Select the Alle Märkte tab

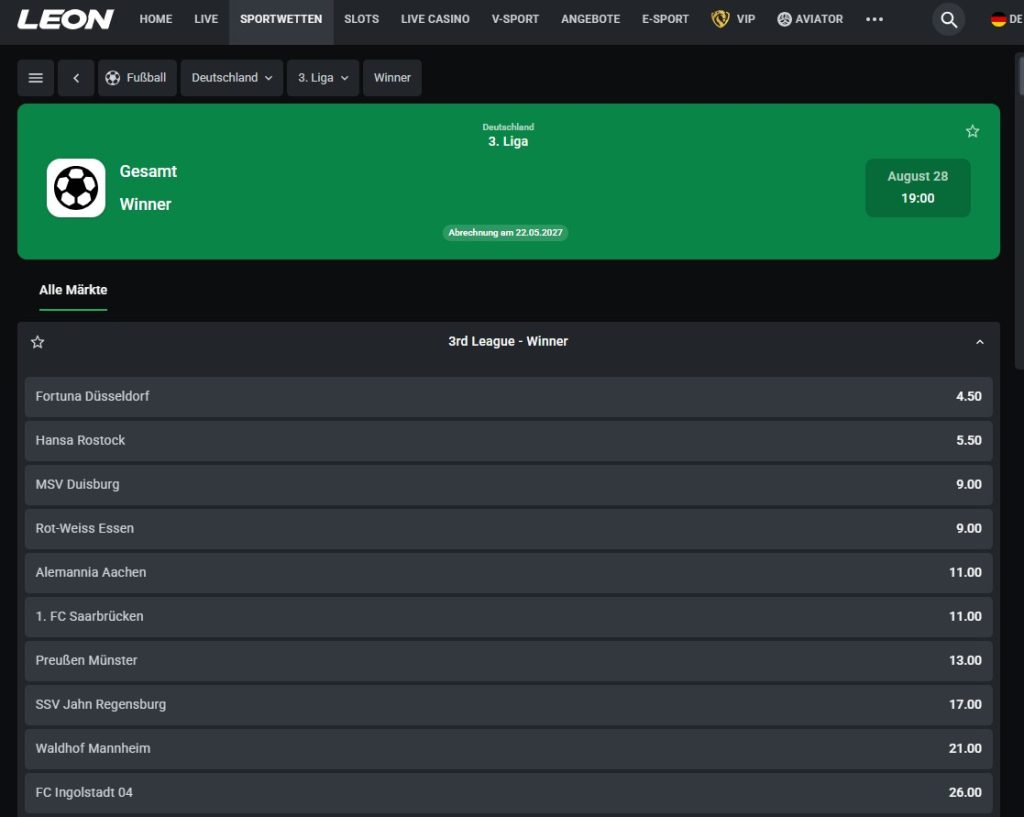(73, 290)
